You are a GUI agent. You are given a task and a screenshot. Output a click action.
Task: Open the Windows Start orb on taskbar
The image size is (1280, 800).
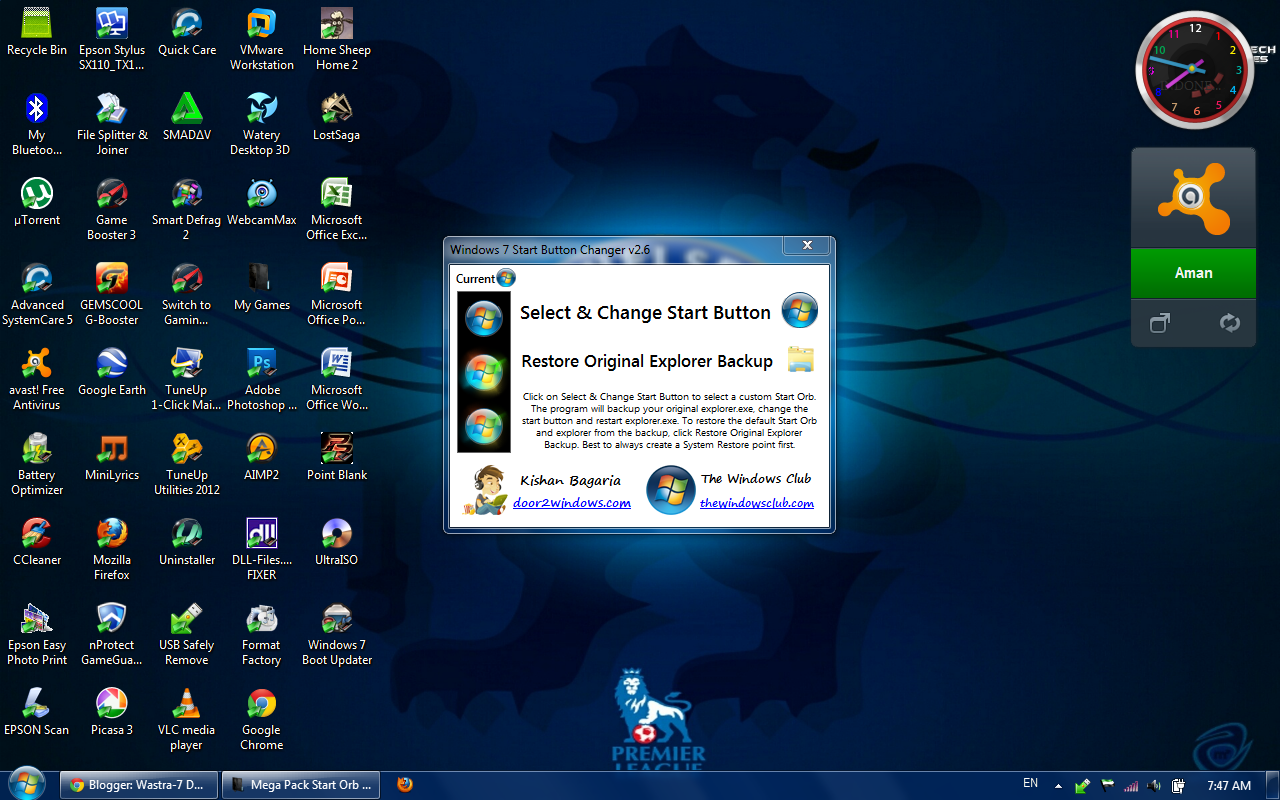pos(27,783)
